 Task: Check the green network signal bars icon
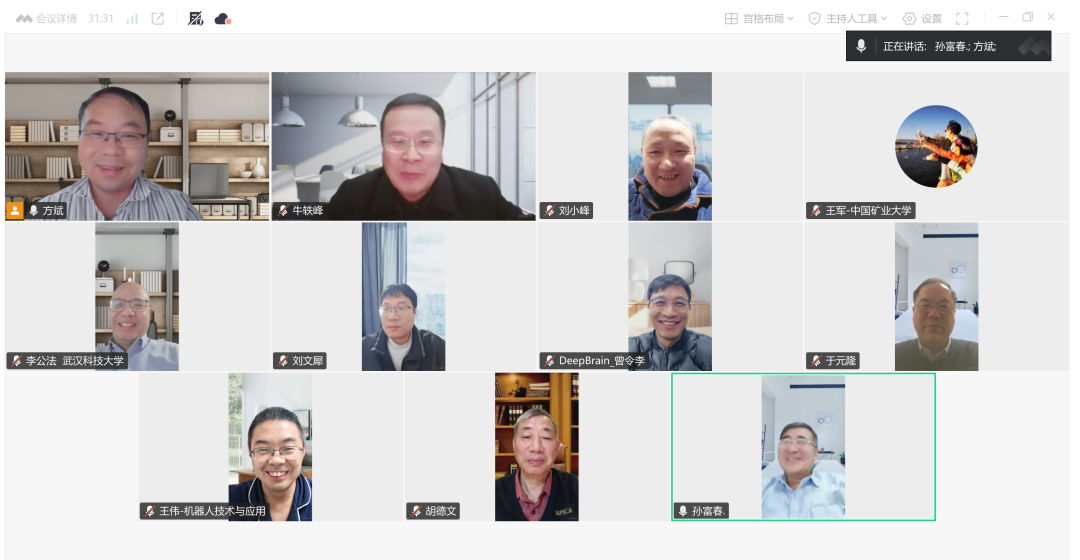(x=132, y=19)
